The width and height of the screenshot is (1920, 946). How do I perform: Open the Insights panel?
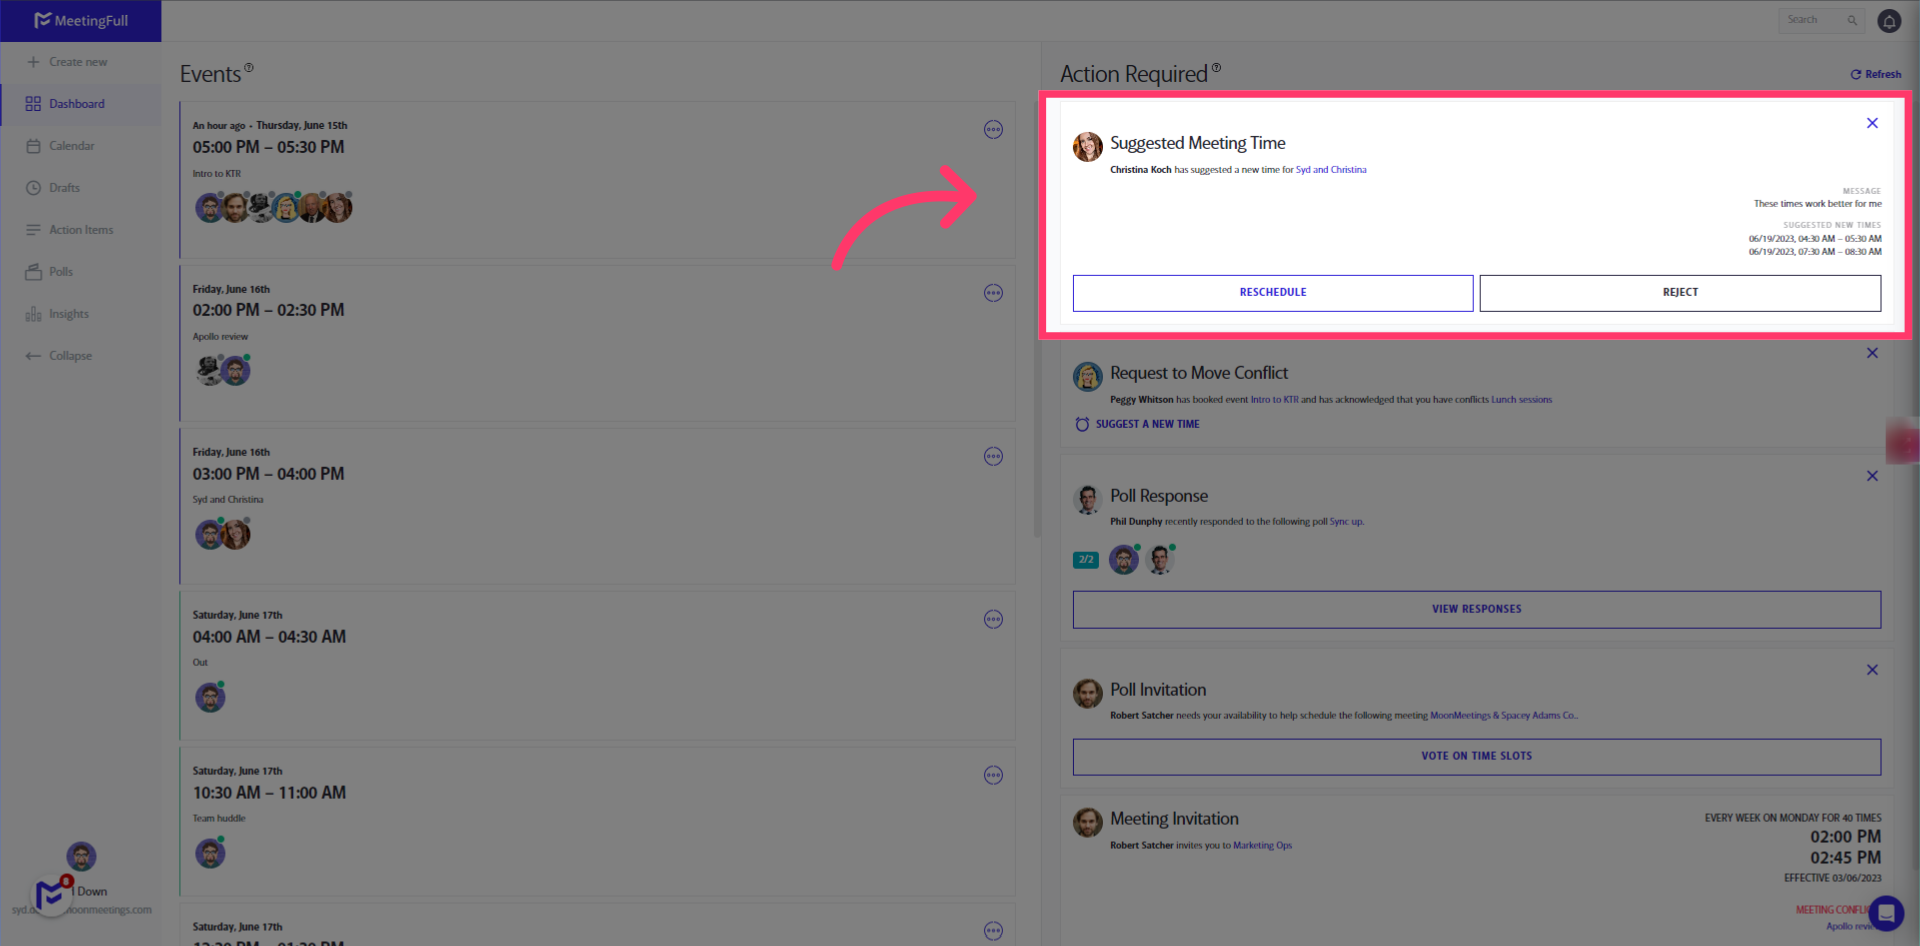[67, 313]
